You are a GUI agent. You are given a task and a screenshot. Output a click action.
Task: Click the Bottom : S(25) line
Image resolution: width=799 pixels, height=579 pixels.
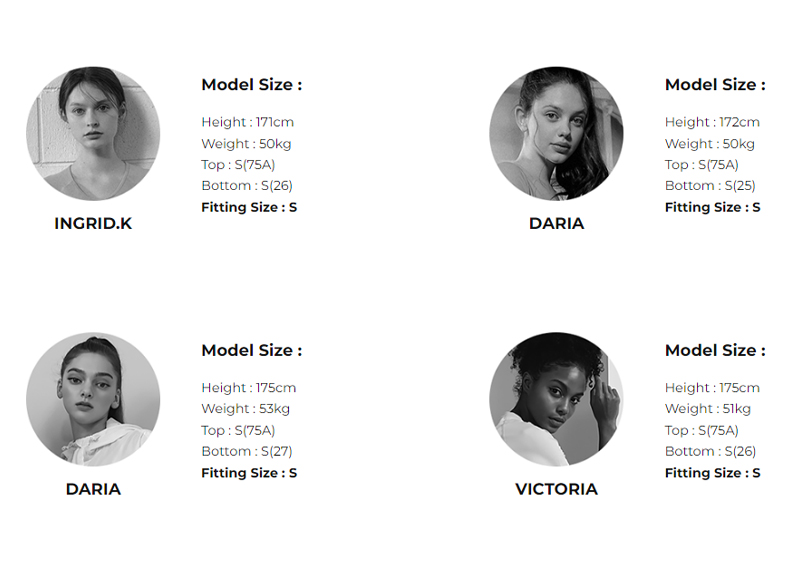click(x=710, y=186)
